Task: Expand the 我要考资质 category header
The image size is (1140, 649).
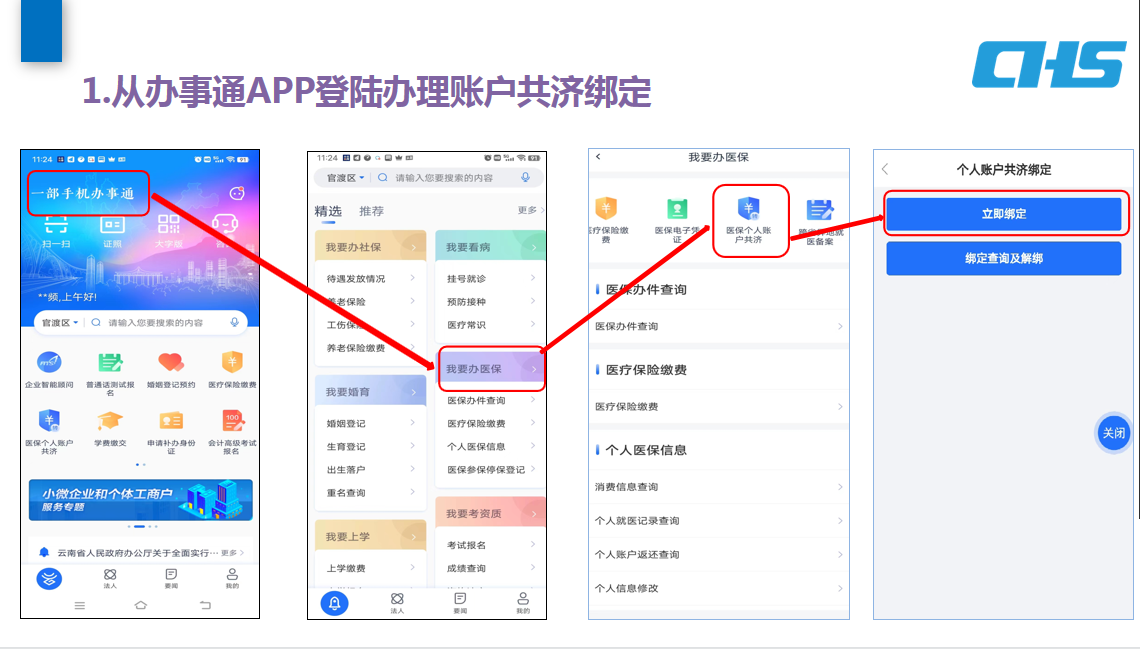Action: [490, 513]
